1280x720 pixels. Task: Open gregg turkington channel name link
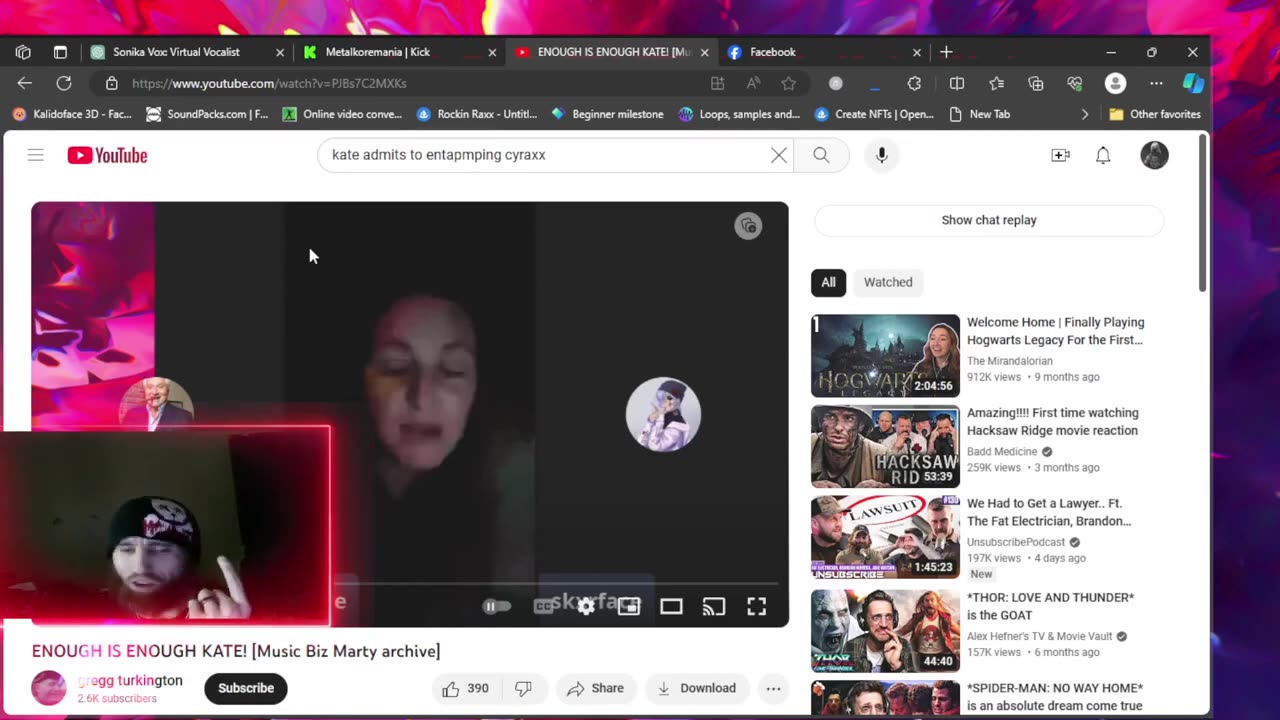coord(130,680)
